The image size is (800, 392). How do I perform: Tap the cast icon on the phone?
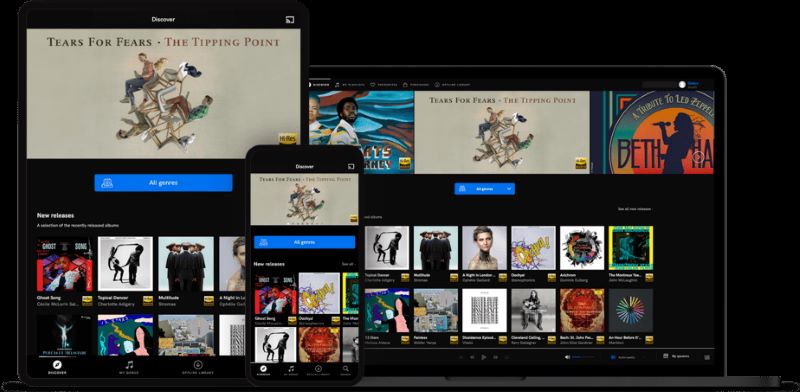351,166
